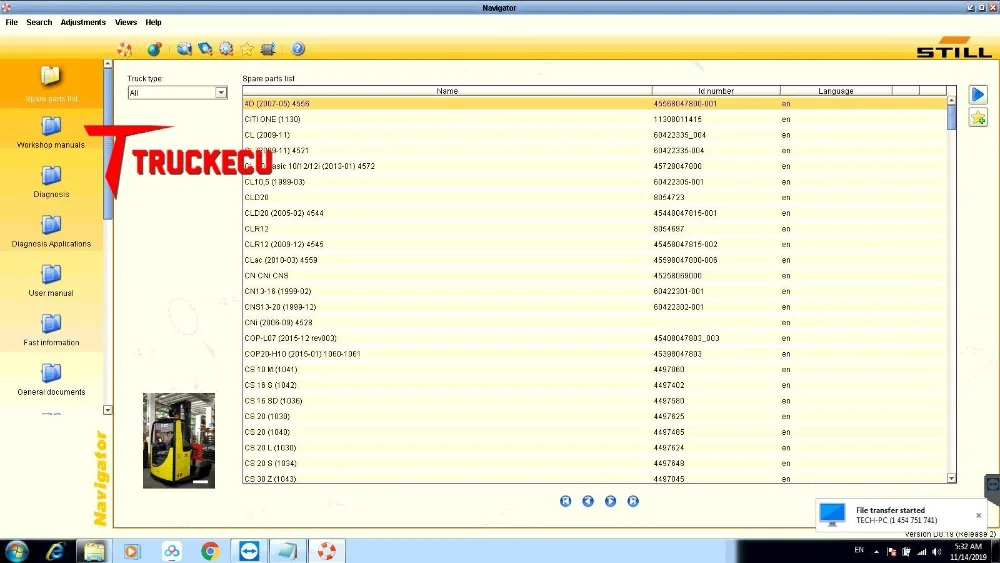Open the Diagnosis folder
Image resolution: width=1000 pixels, height=563 pixels.
tap(51, 182)
